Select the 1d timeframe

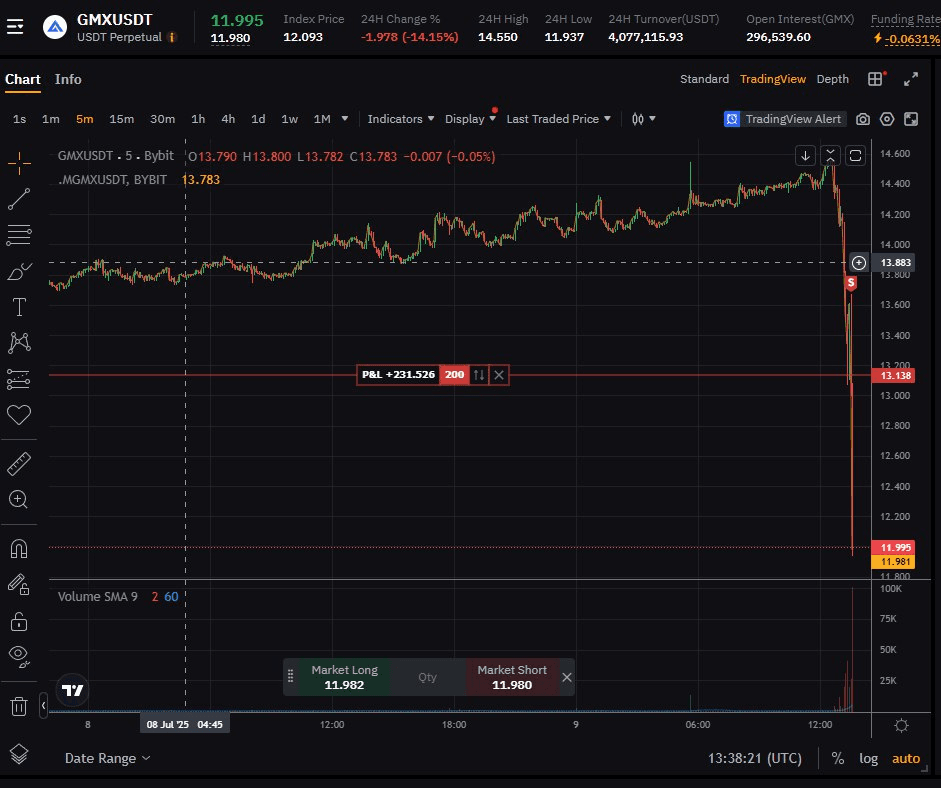(x=258, y=119)
